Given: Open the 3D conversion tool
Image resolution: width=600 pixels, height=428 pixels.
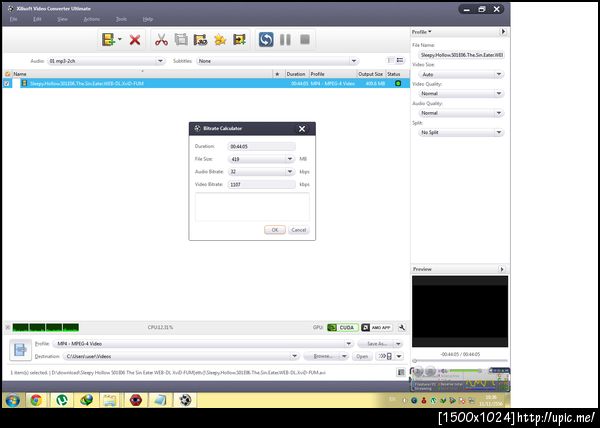Looking at the screenshot, I should point(201,39).
